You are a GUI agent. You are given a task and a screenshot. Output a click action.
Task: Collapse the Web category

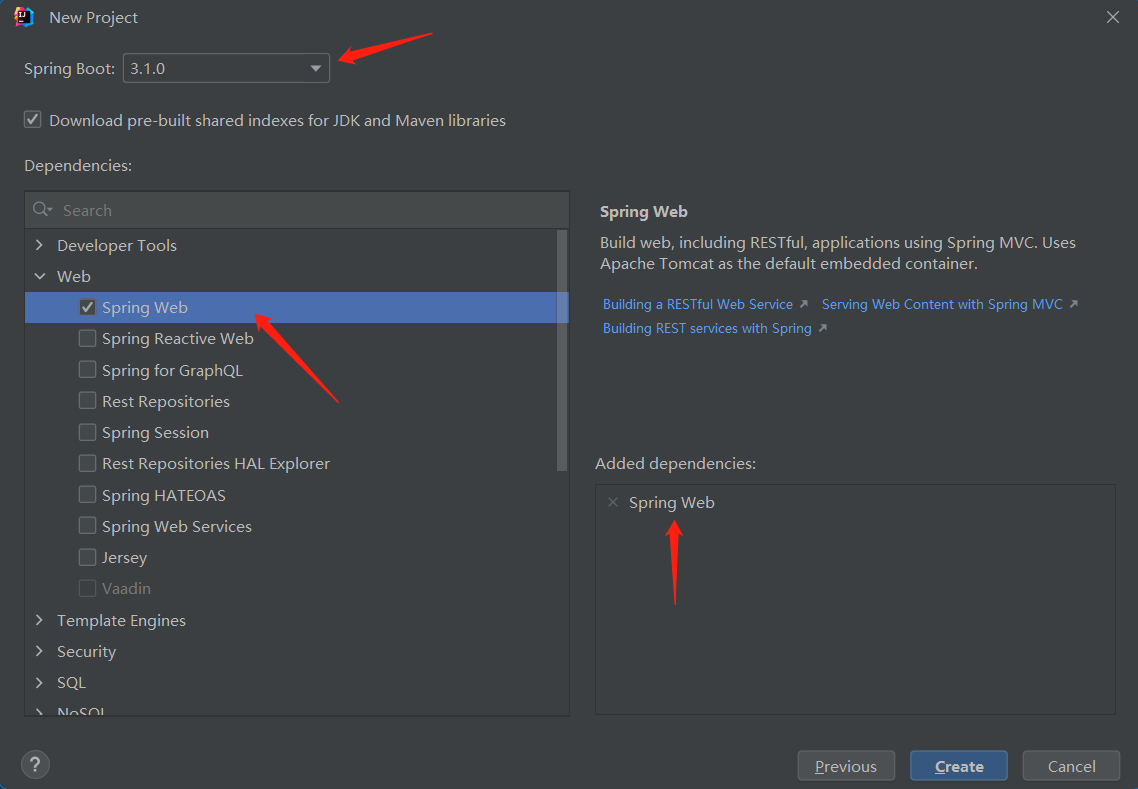(40, 276)
